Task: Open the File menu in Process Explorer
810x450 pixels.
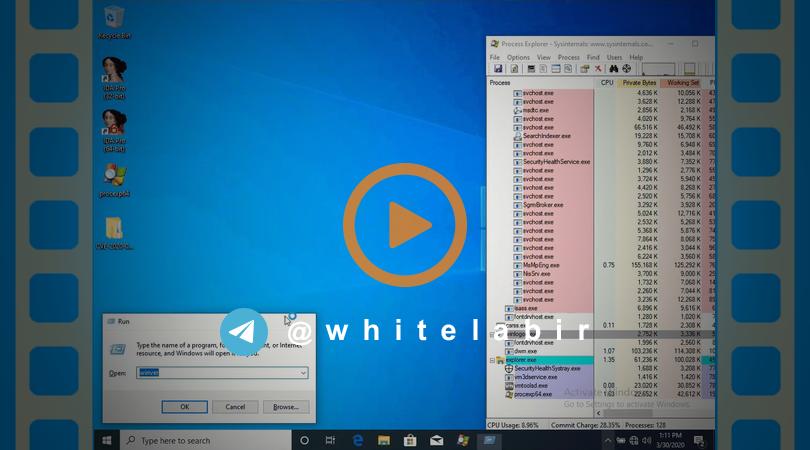Action: (x=494, y=57)
